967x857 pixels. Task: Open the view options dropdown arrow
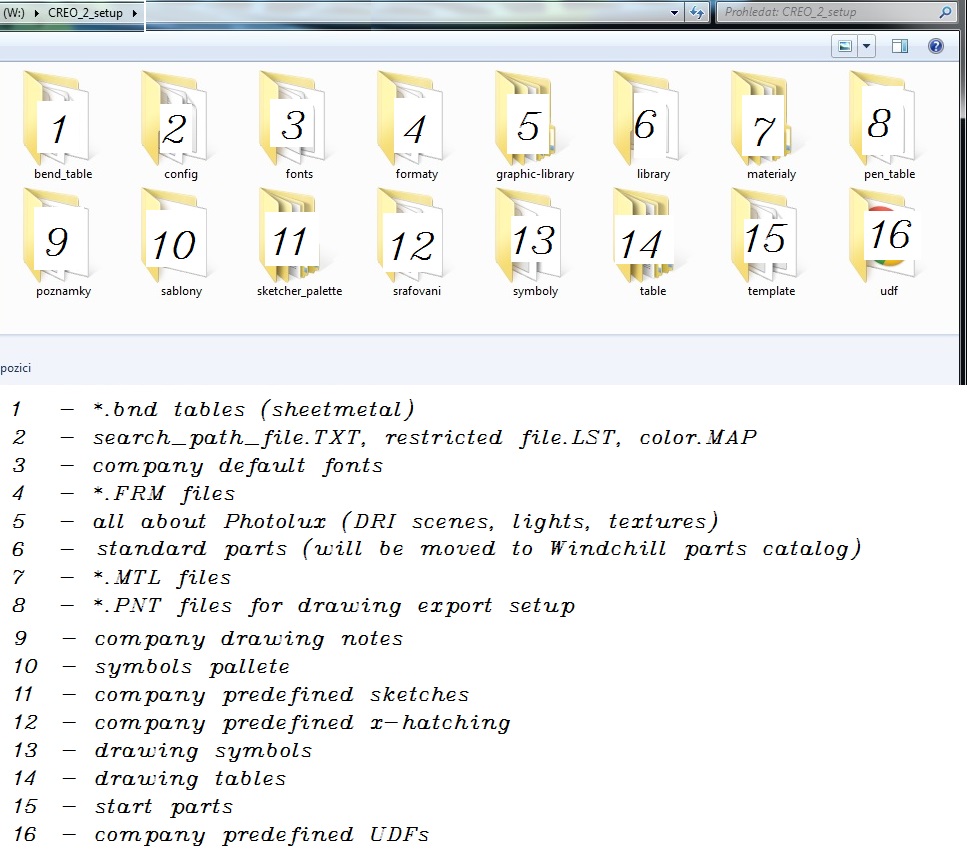[866, 46]
